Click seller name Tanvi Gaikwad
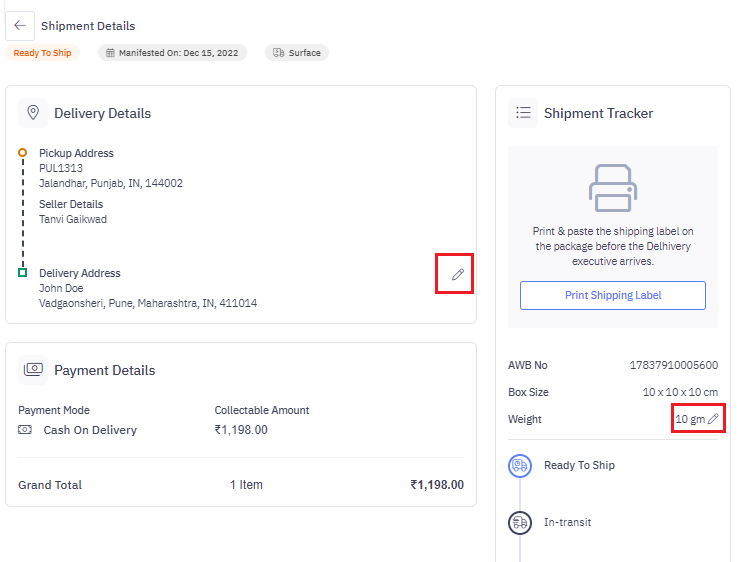The image size is (740, 562). coord(73,219)
